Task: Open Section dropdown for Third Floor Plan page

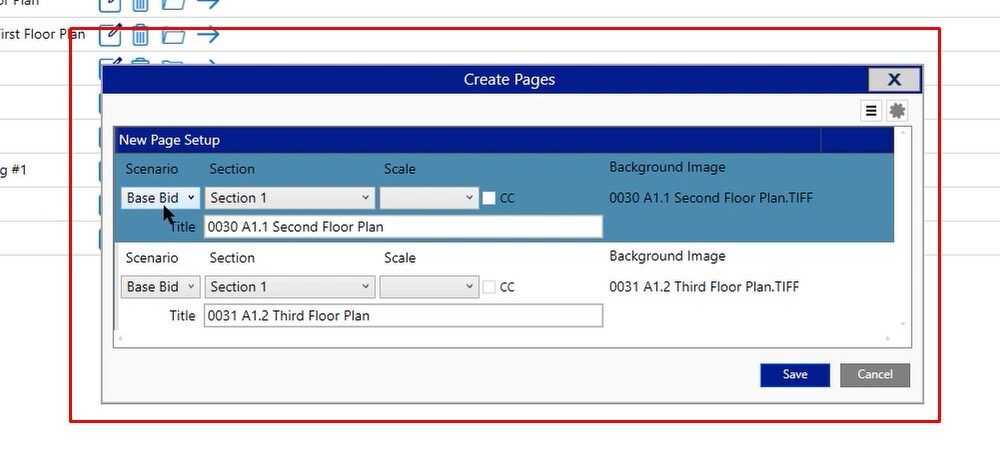Action: coord(290,287)
